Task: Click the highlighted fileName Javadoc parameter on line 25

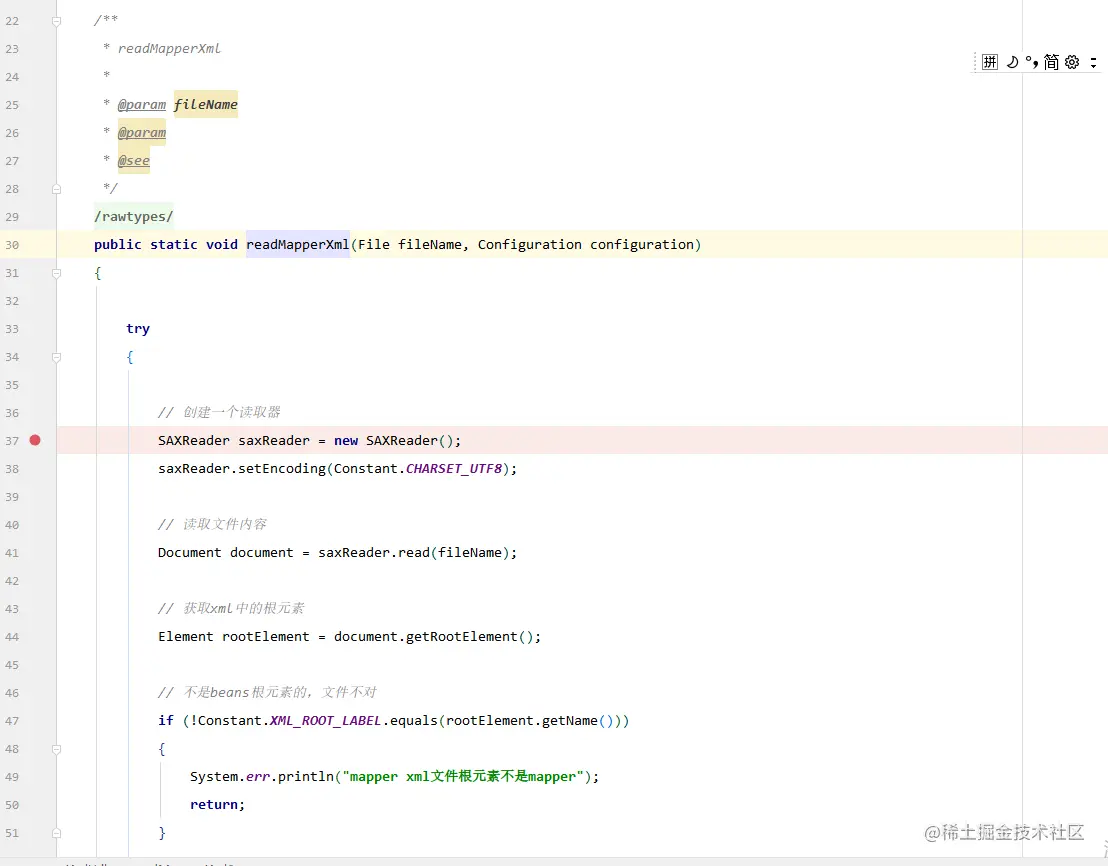Action: [x=206, y=105]
